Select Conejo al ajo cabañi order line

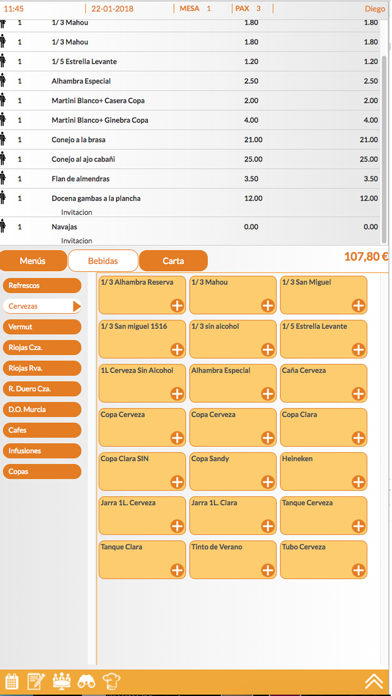tap(83, 159)
